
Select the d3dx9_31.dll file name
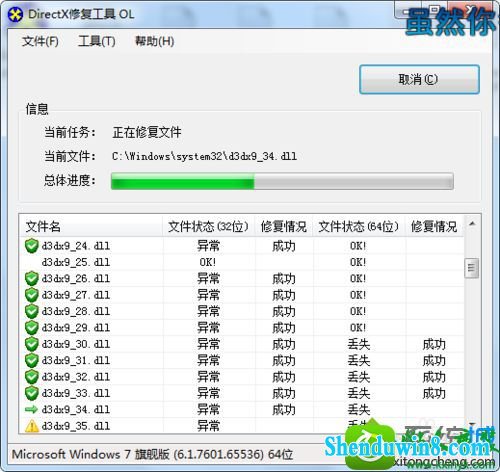tap(76, 360)
